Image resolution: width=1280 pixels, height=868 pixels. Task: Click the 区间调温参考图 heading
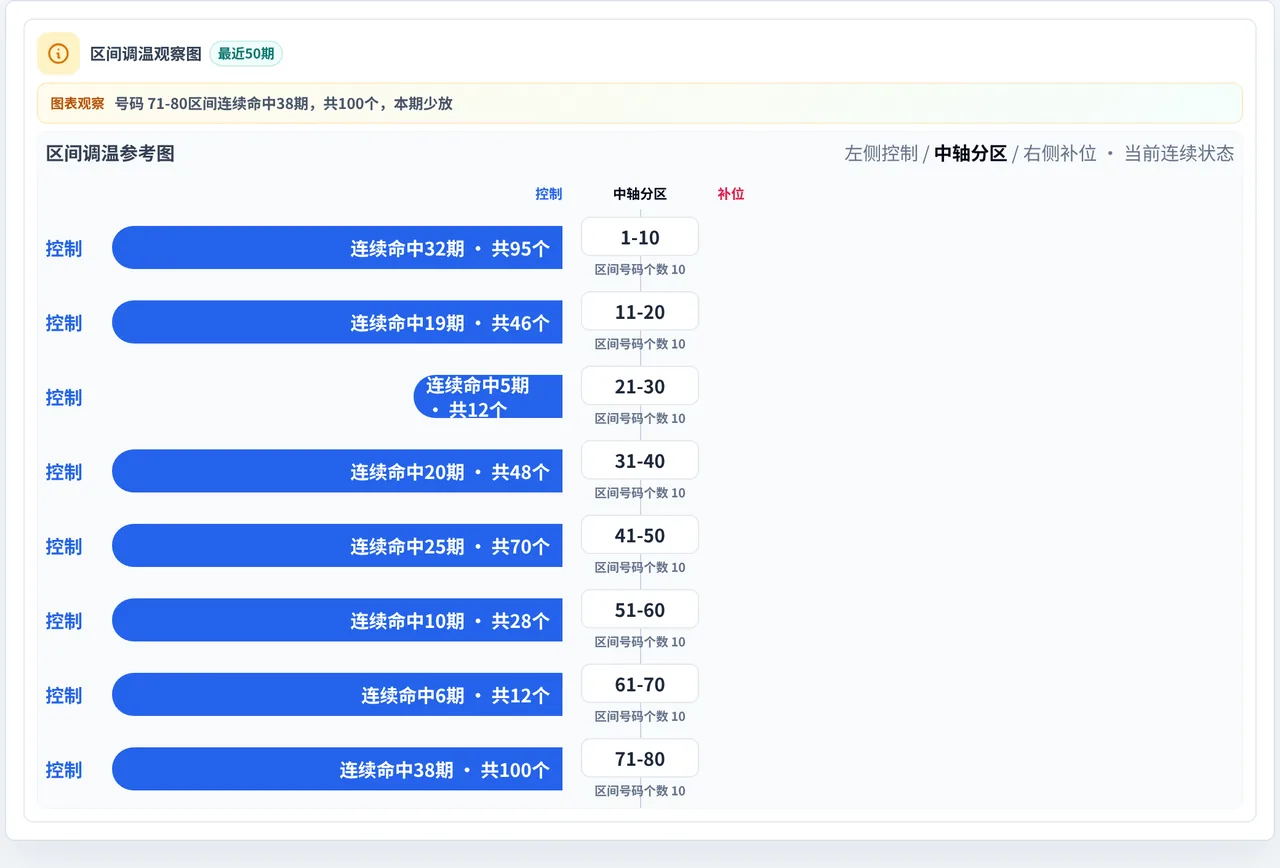coord(110,153)
